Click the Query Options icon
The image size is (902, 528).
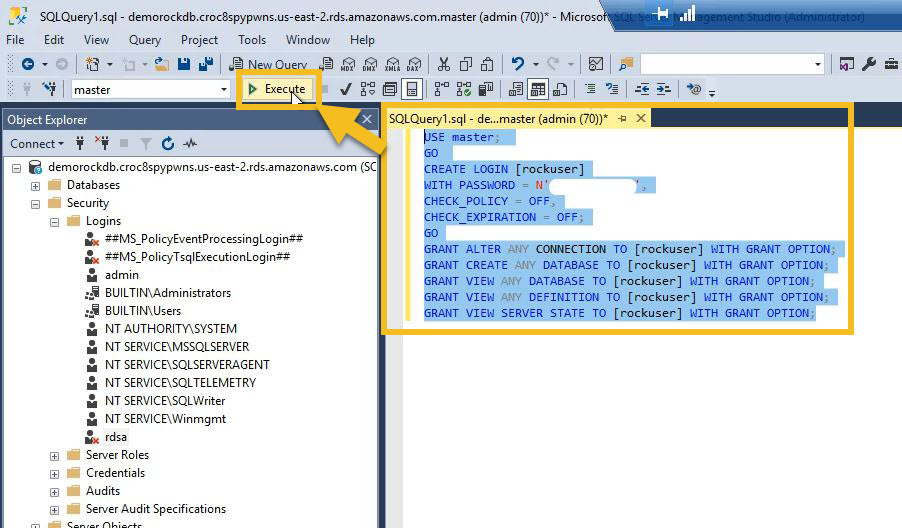pyautogui.click(x=390, y=89)
